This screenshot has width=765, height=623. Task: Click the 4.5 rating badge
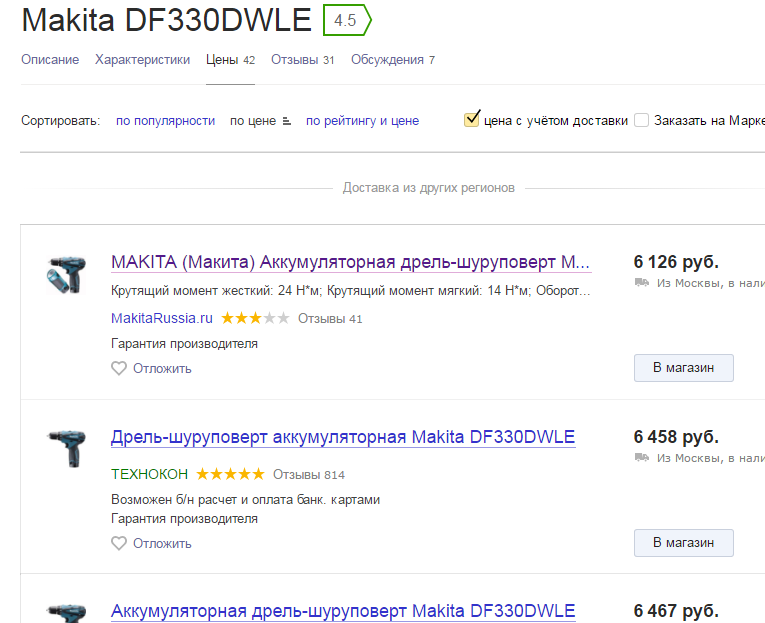(347, 20)
